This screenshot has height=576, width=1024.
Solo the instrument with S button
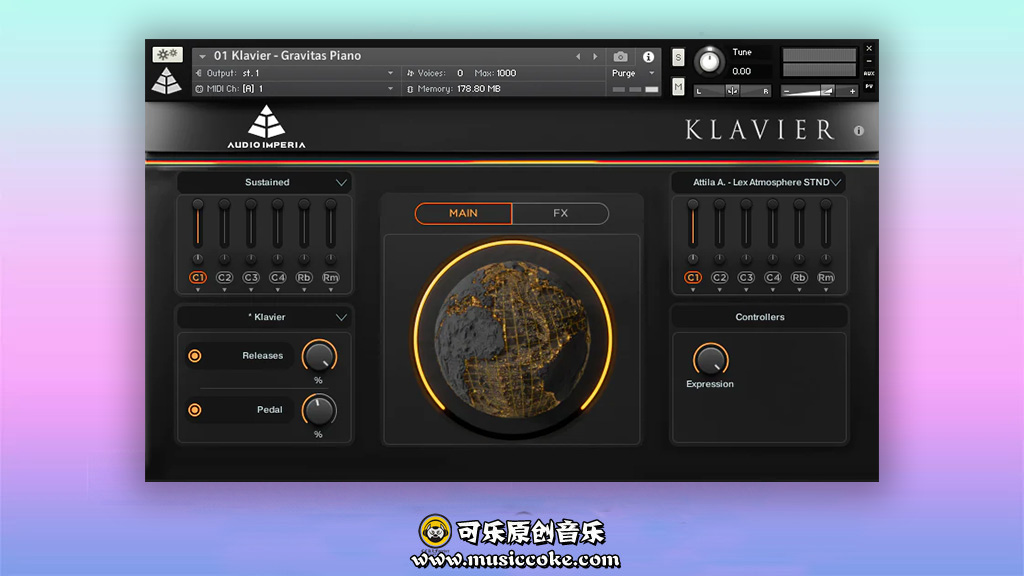678,57
